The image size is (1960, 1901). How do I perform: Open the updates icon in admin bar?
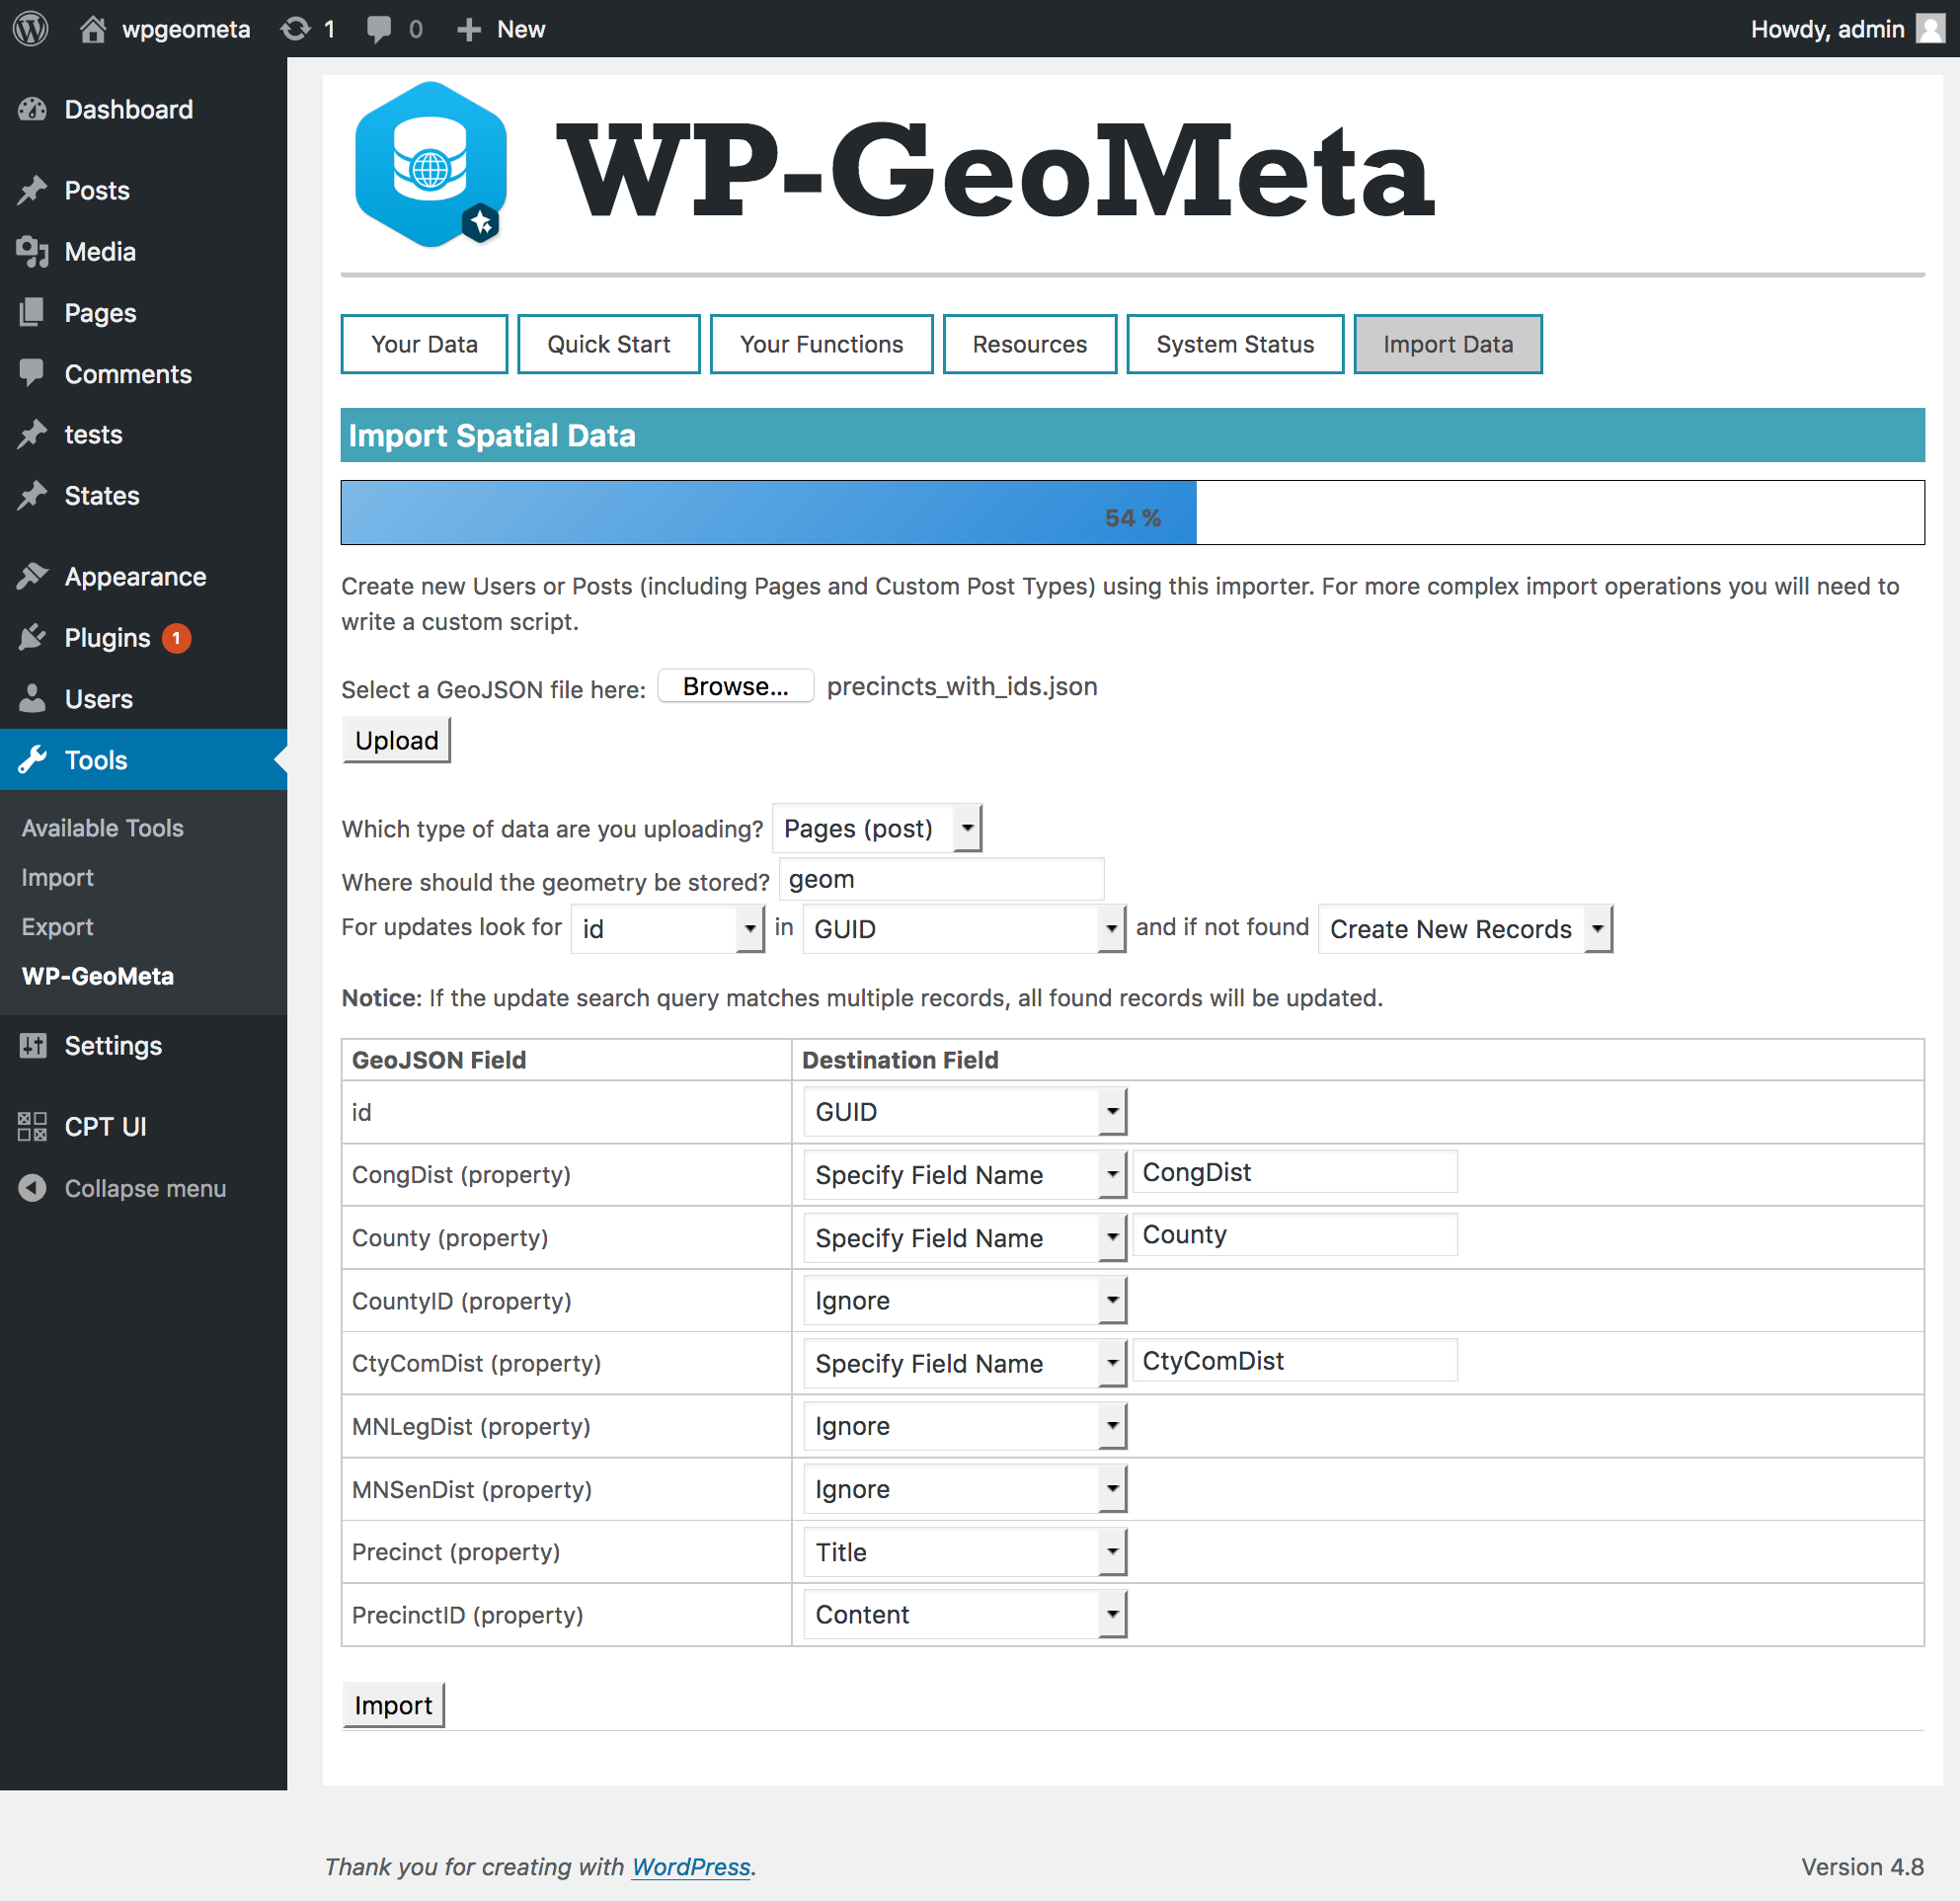click(x=296, y=29)
